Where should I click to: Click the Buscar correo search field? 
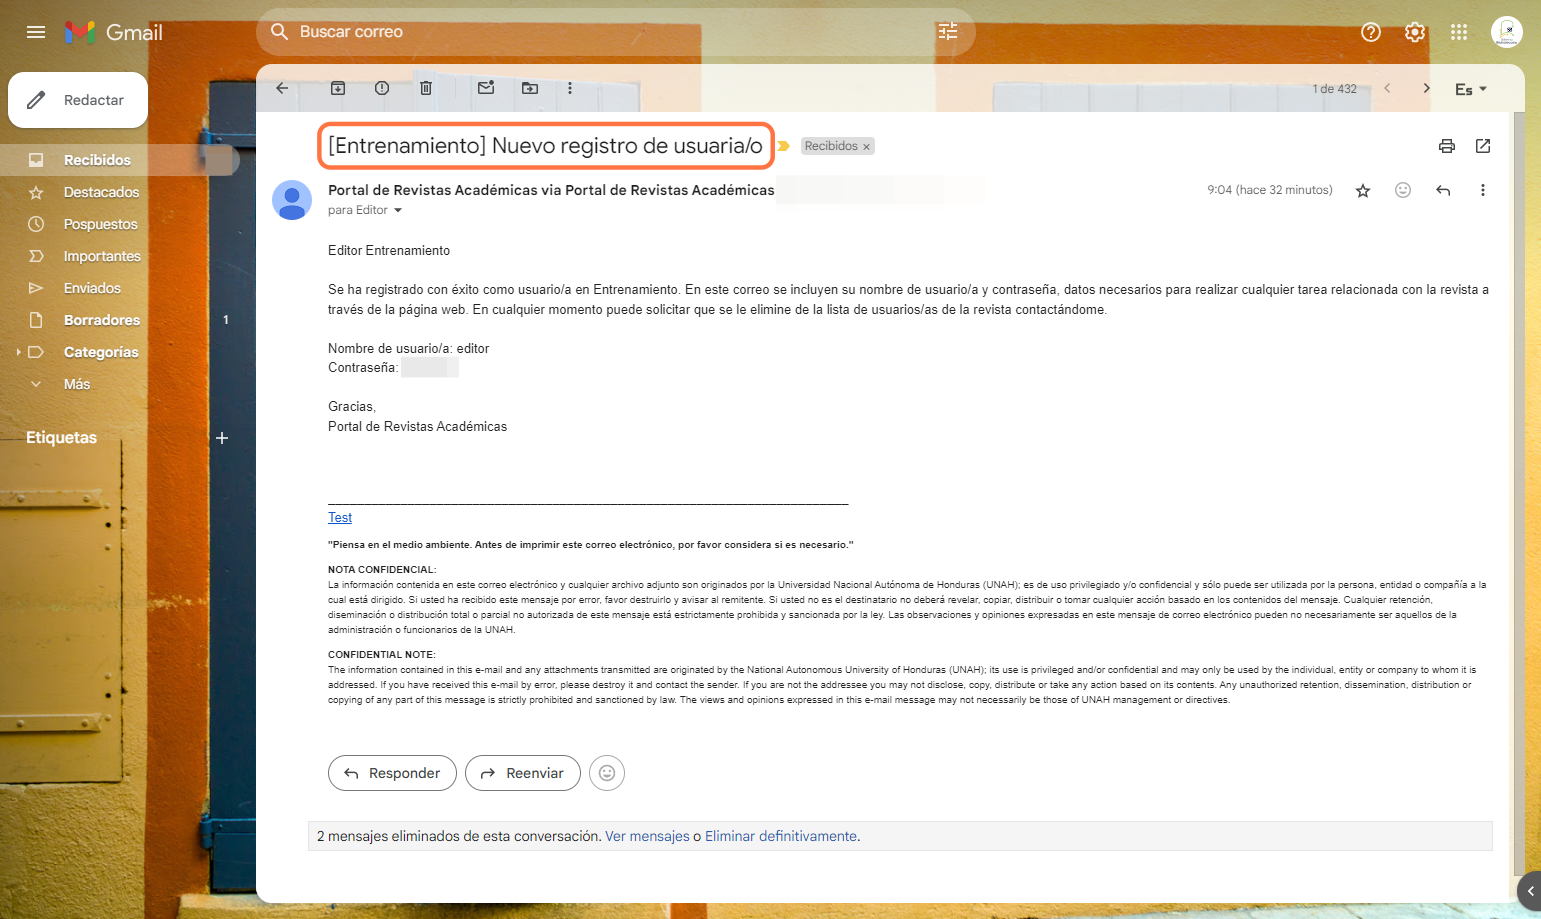click(615, 32)
